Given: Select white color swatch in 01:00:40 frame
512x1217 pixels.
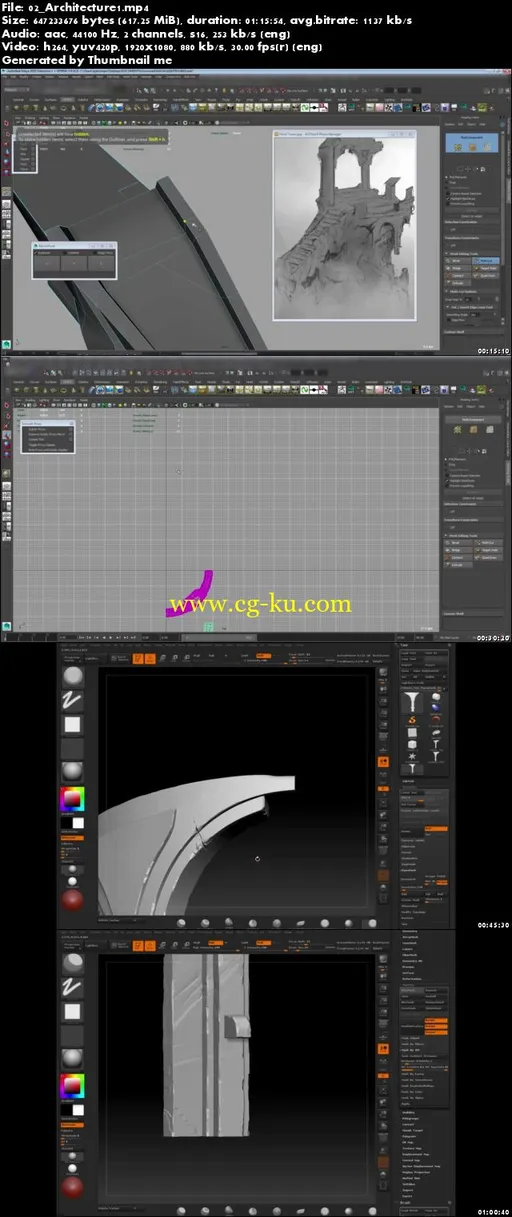Looking at the screenshot, I should (x=78, y=1110).
